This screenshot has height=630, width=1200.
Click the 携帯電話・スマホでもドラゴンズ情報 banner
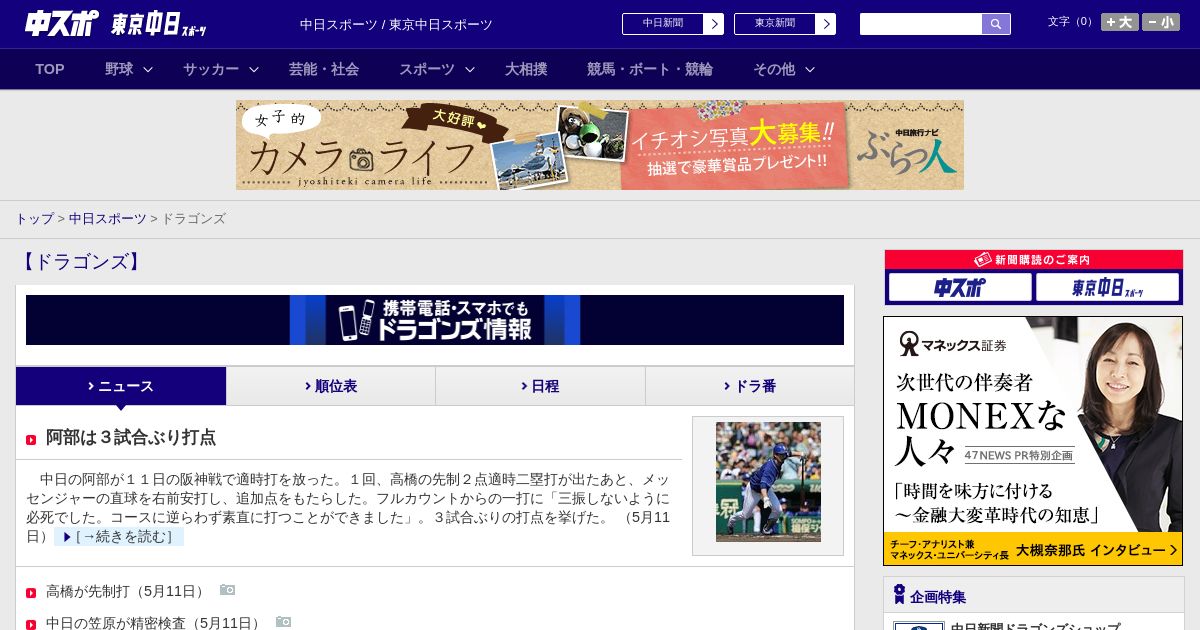point(435,320)
